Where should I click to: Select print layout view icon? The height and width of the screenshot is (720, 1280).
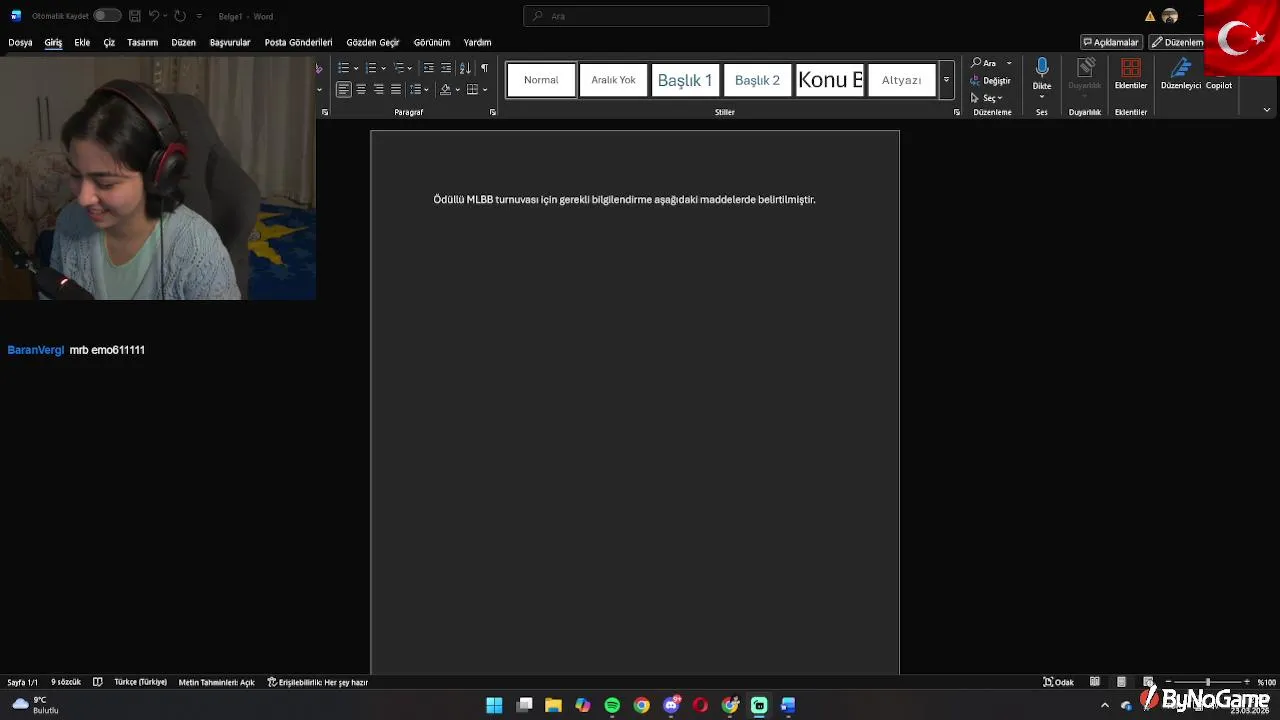(x=1122, y=682)
